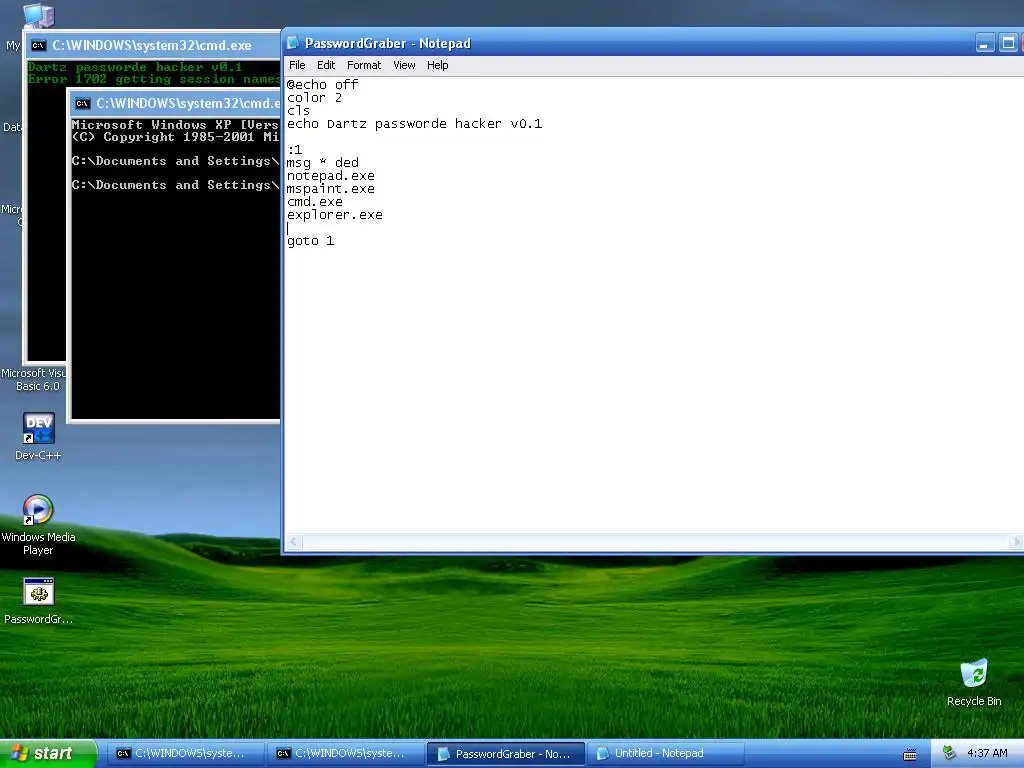The image size is (1024, 768).
Task: Click the Notepad title bar icon
Action: pyautogui.click(x=293, y=43)
